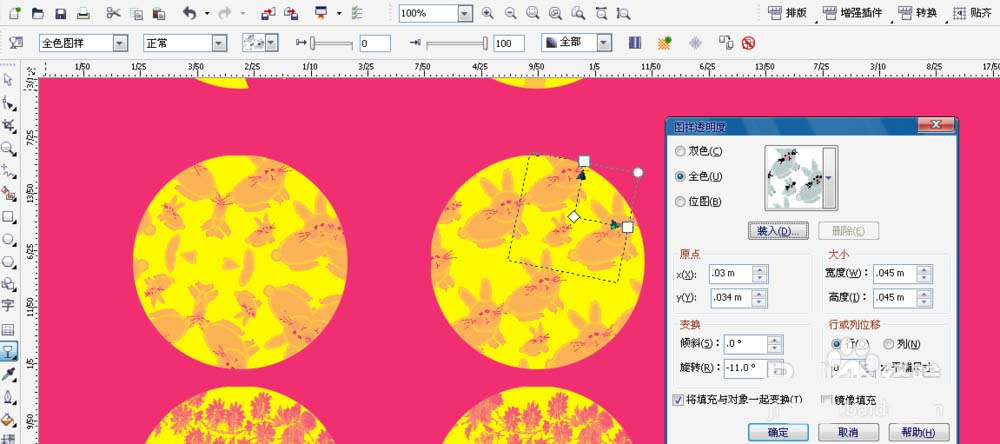
Task: Click the Zoom in magnifier icon
Action: 488,13
